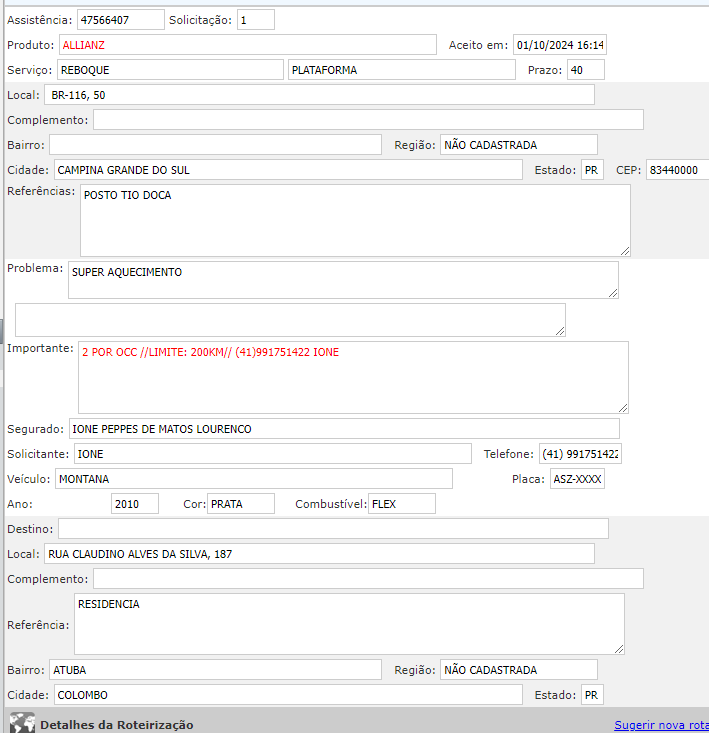The image size is (709, 733).
Task: Click the Ano field 2010
Action: point(135,504)
